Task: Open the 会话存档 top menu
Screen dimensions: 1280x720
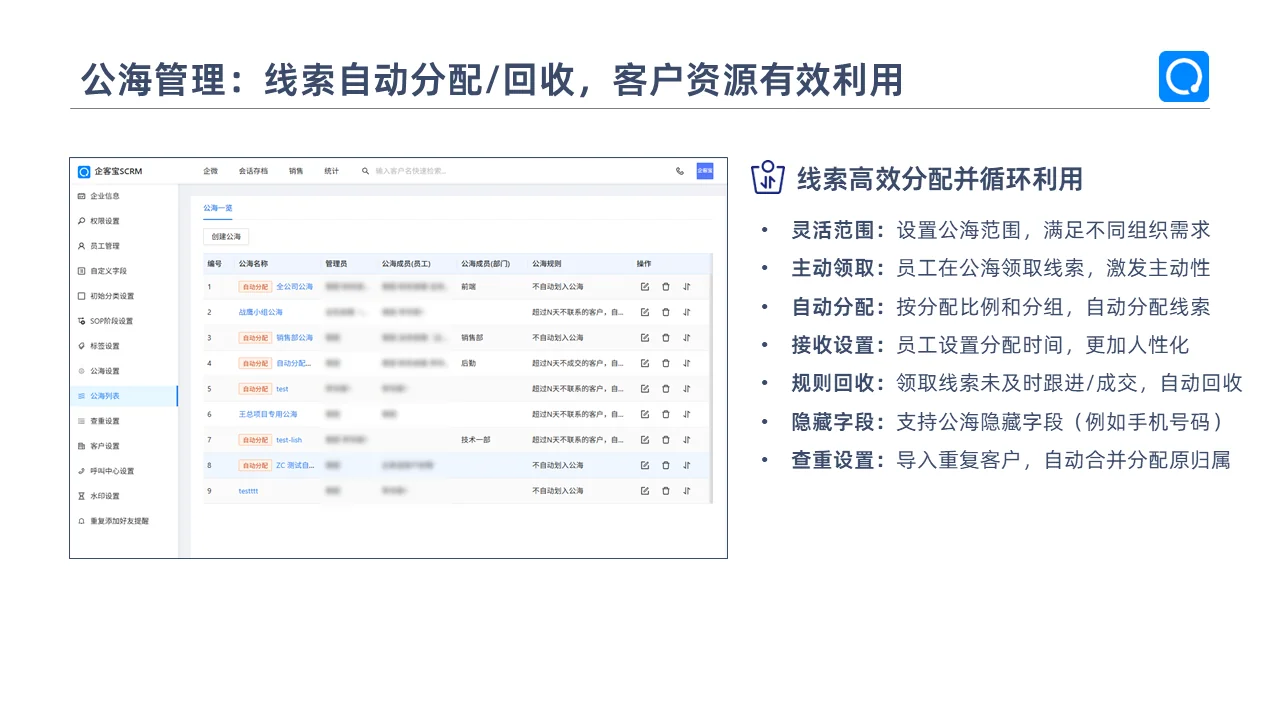Action: coord(253,171)
